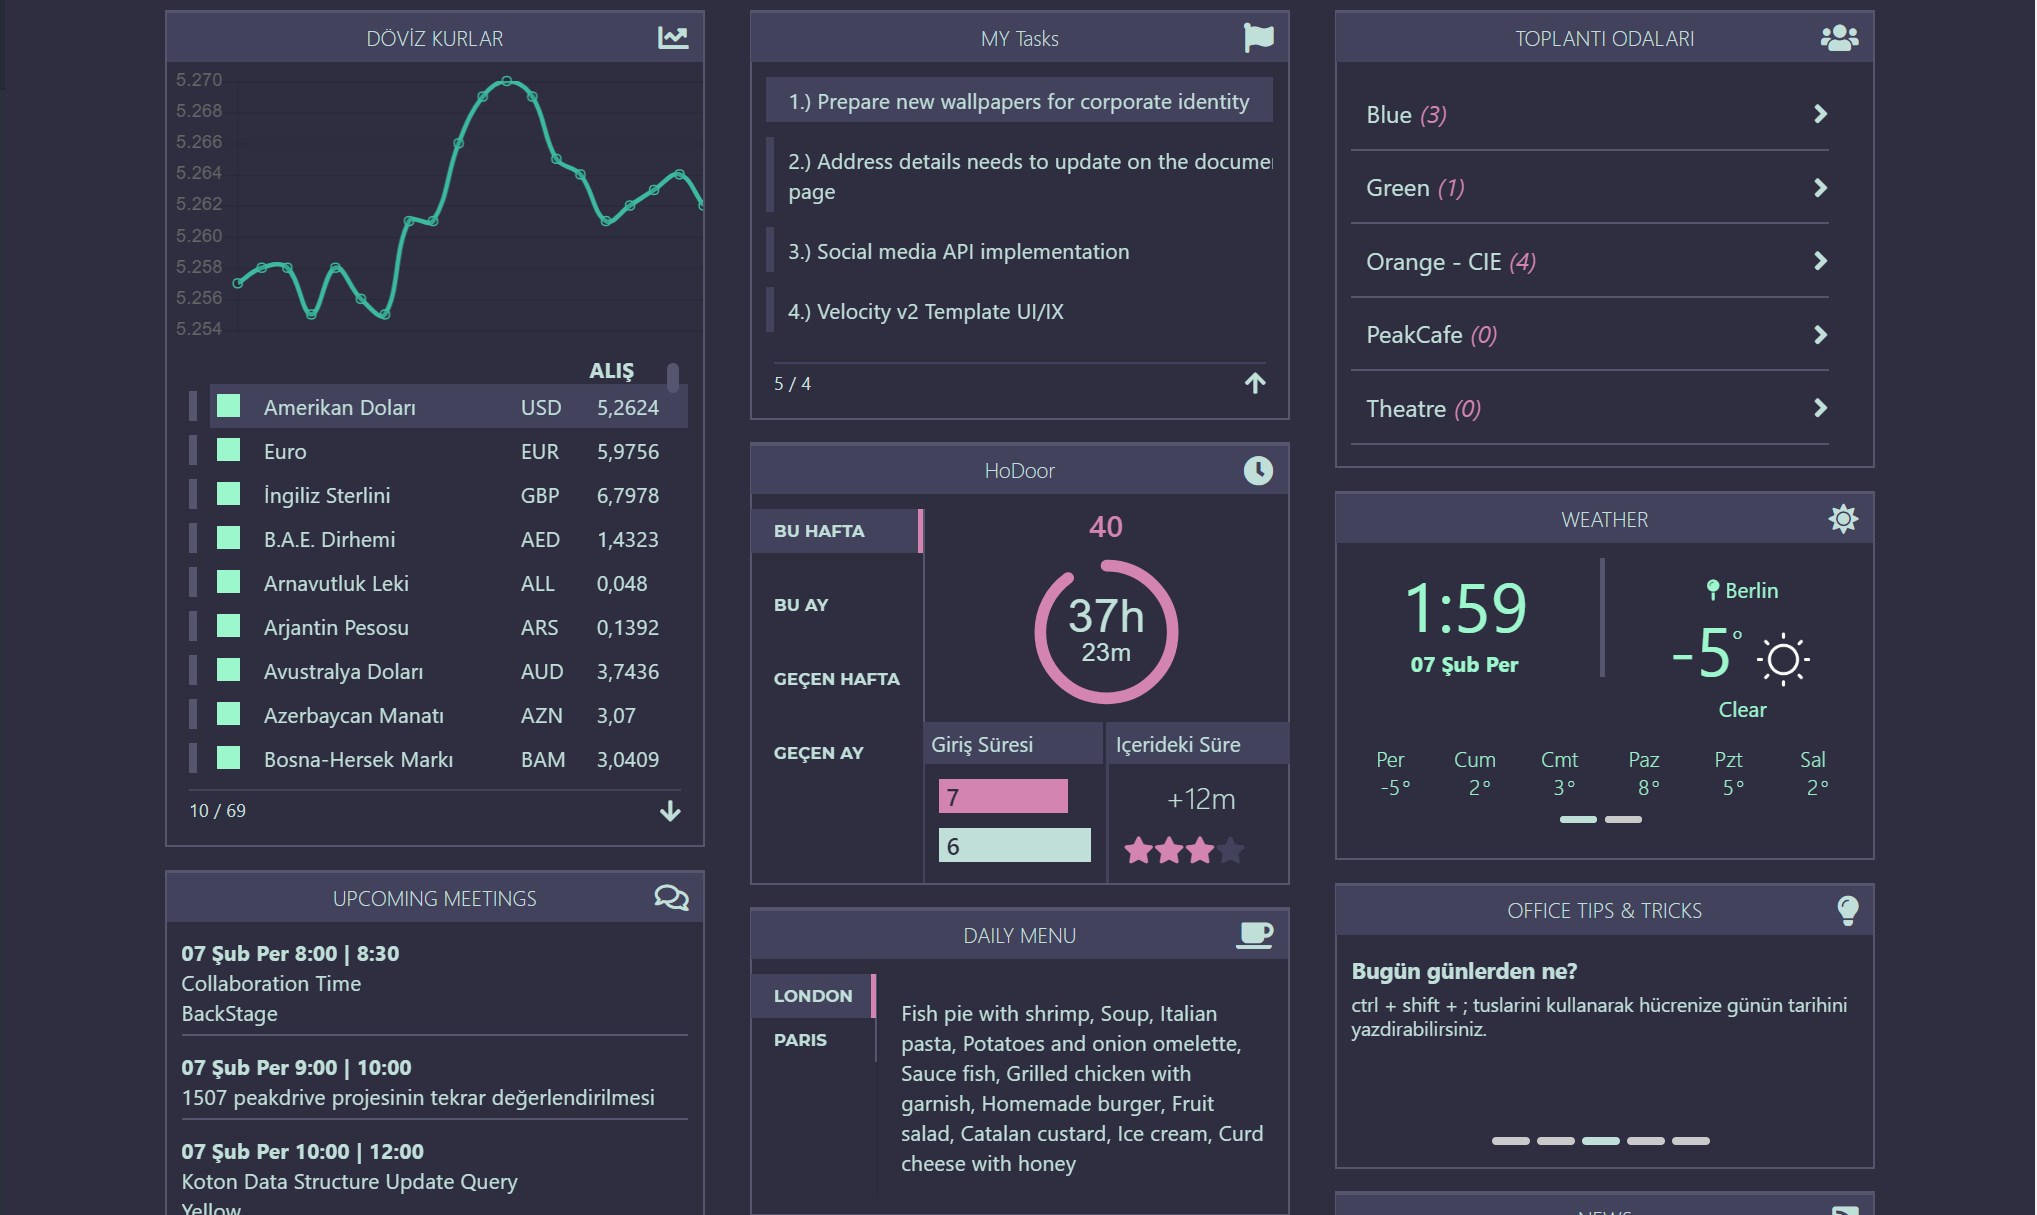Click the 1507 peakdrive meeting entry
This screenshot has height=1215, width=2037.
pos(434,1082)
